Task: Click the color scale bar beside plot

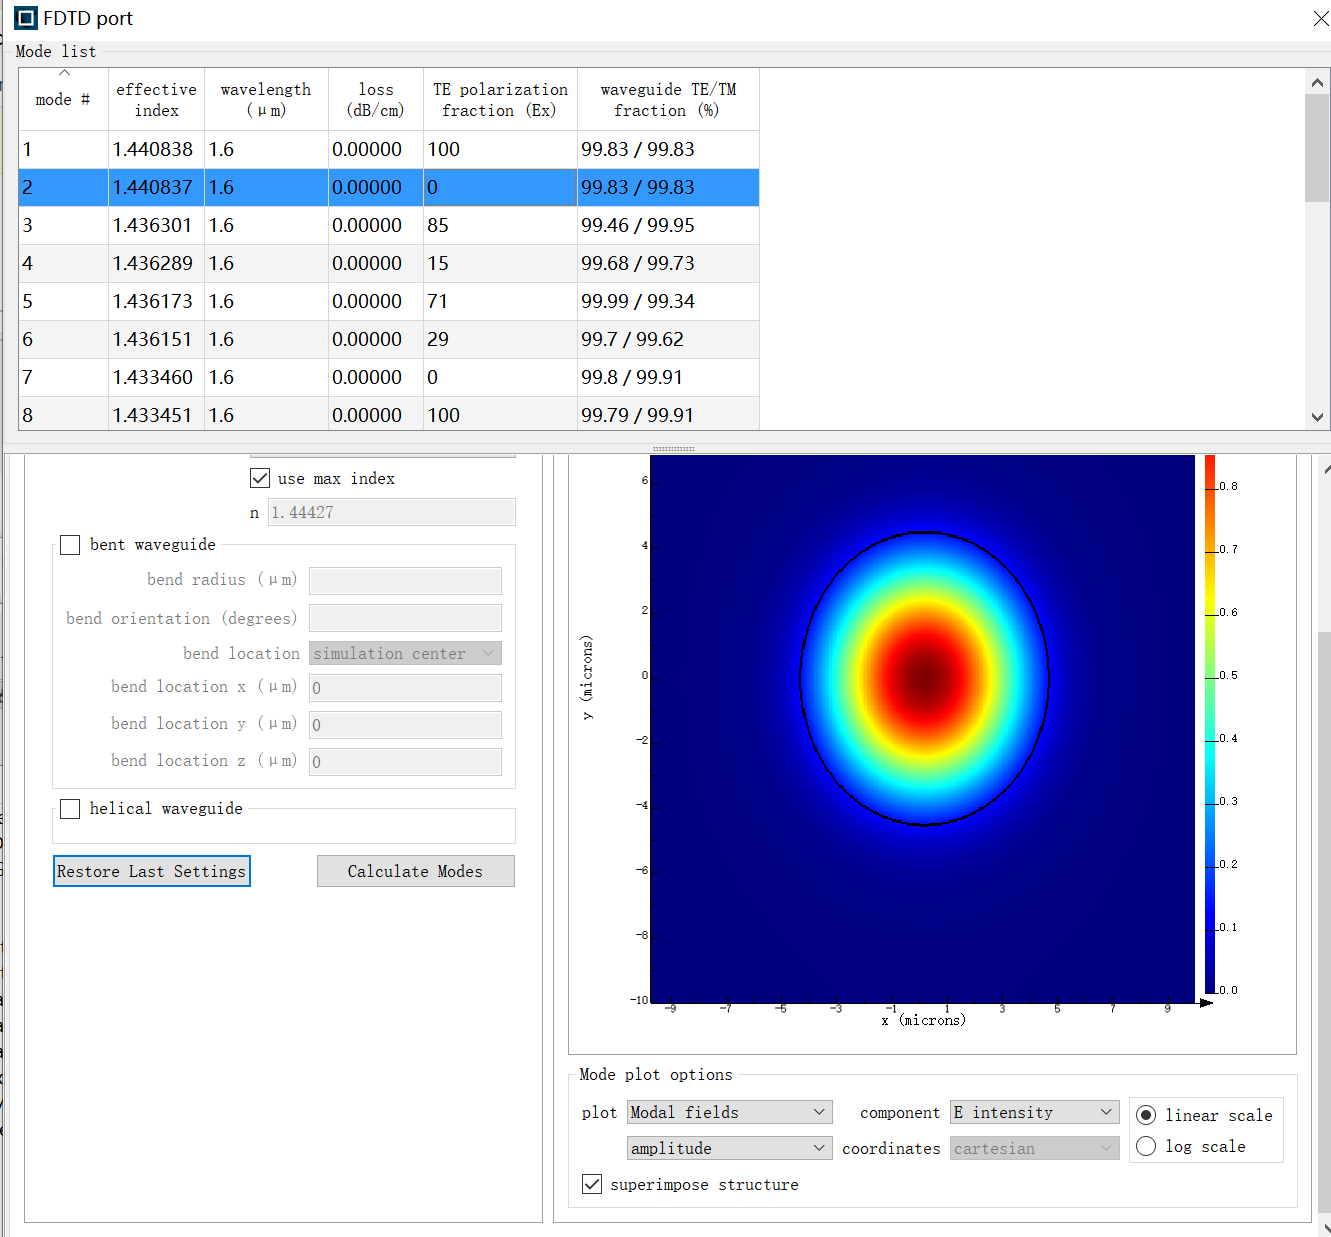Action: click(1210, 724)
